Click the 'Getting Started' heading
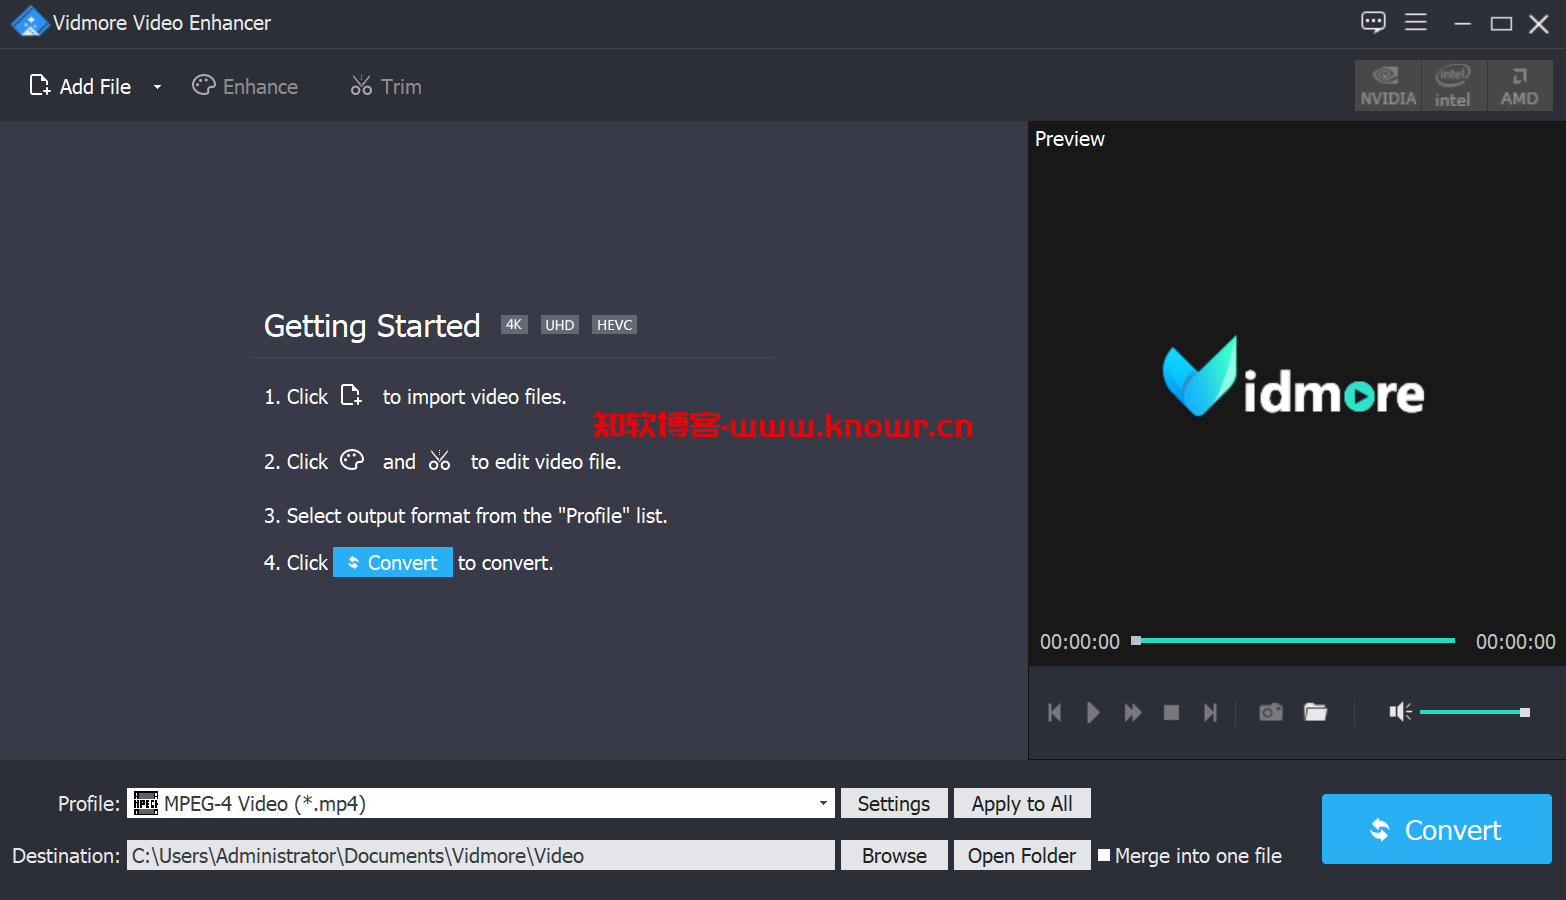Image resolution: width=1566 pixels, height=900 pixels. pyautogui.click(x=372, y=326)
